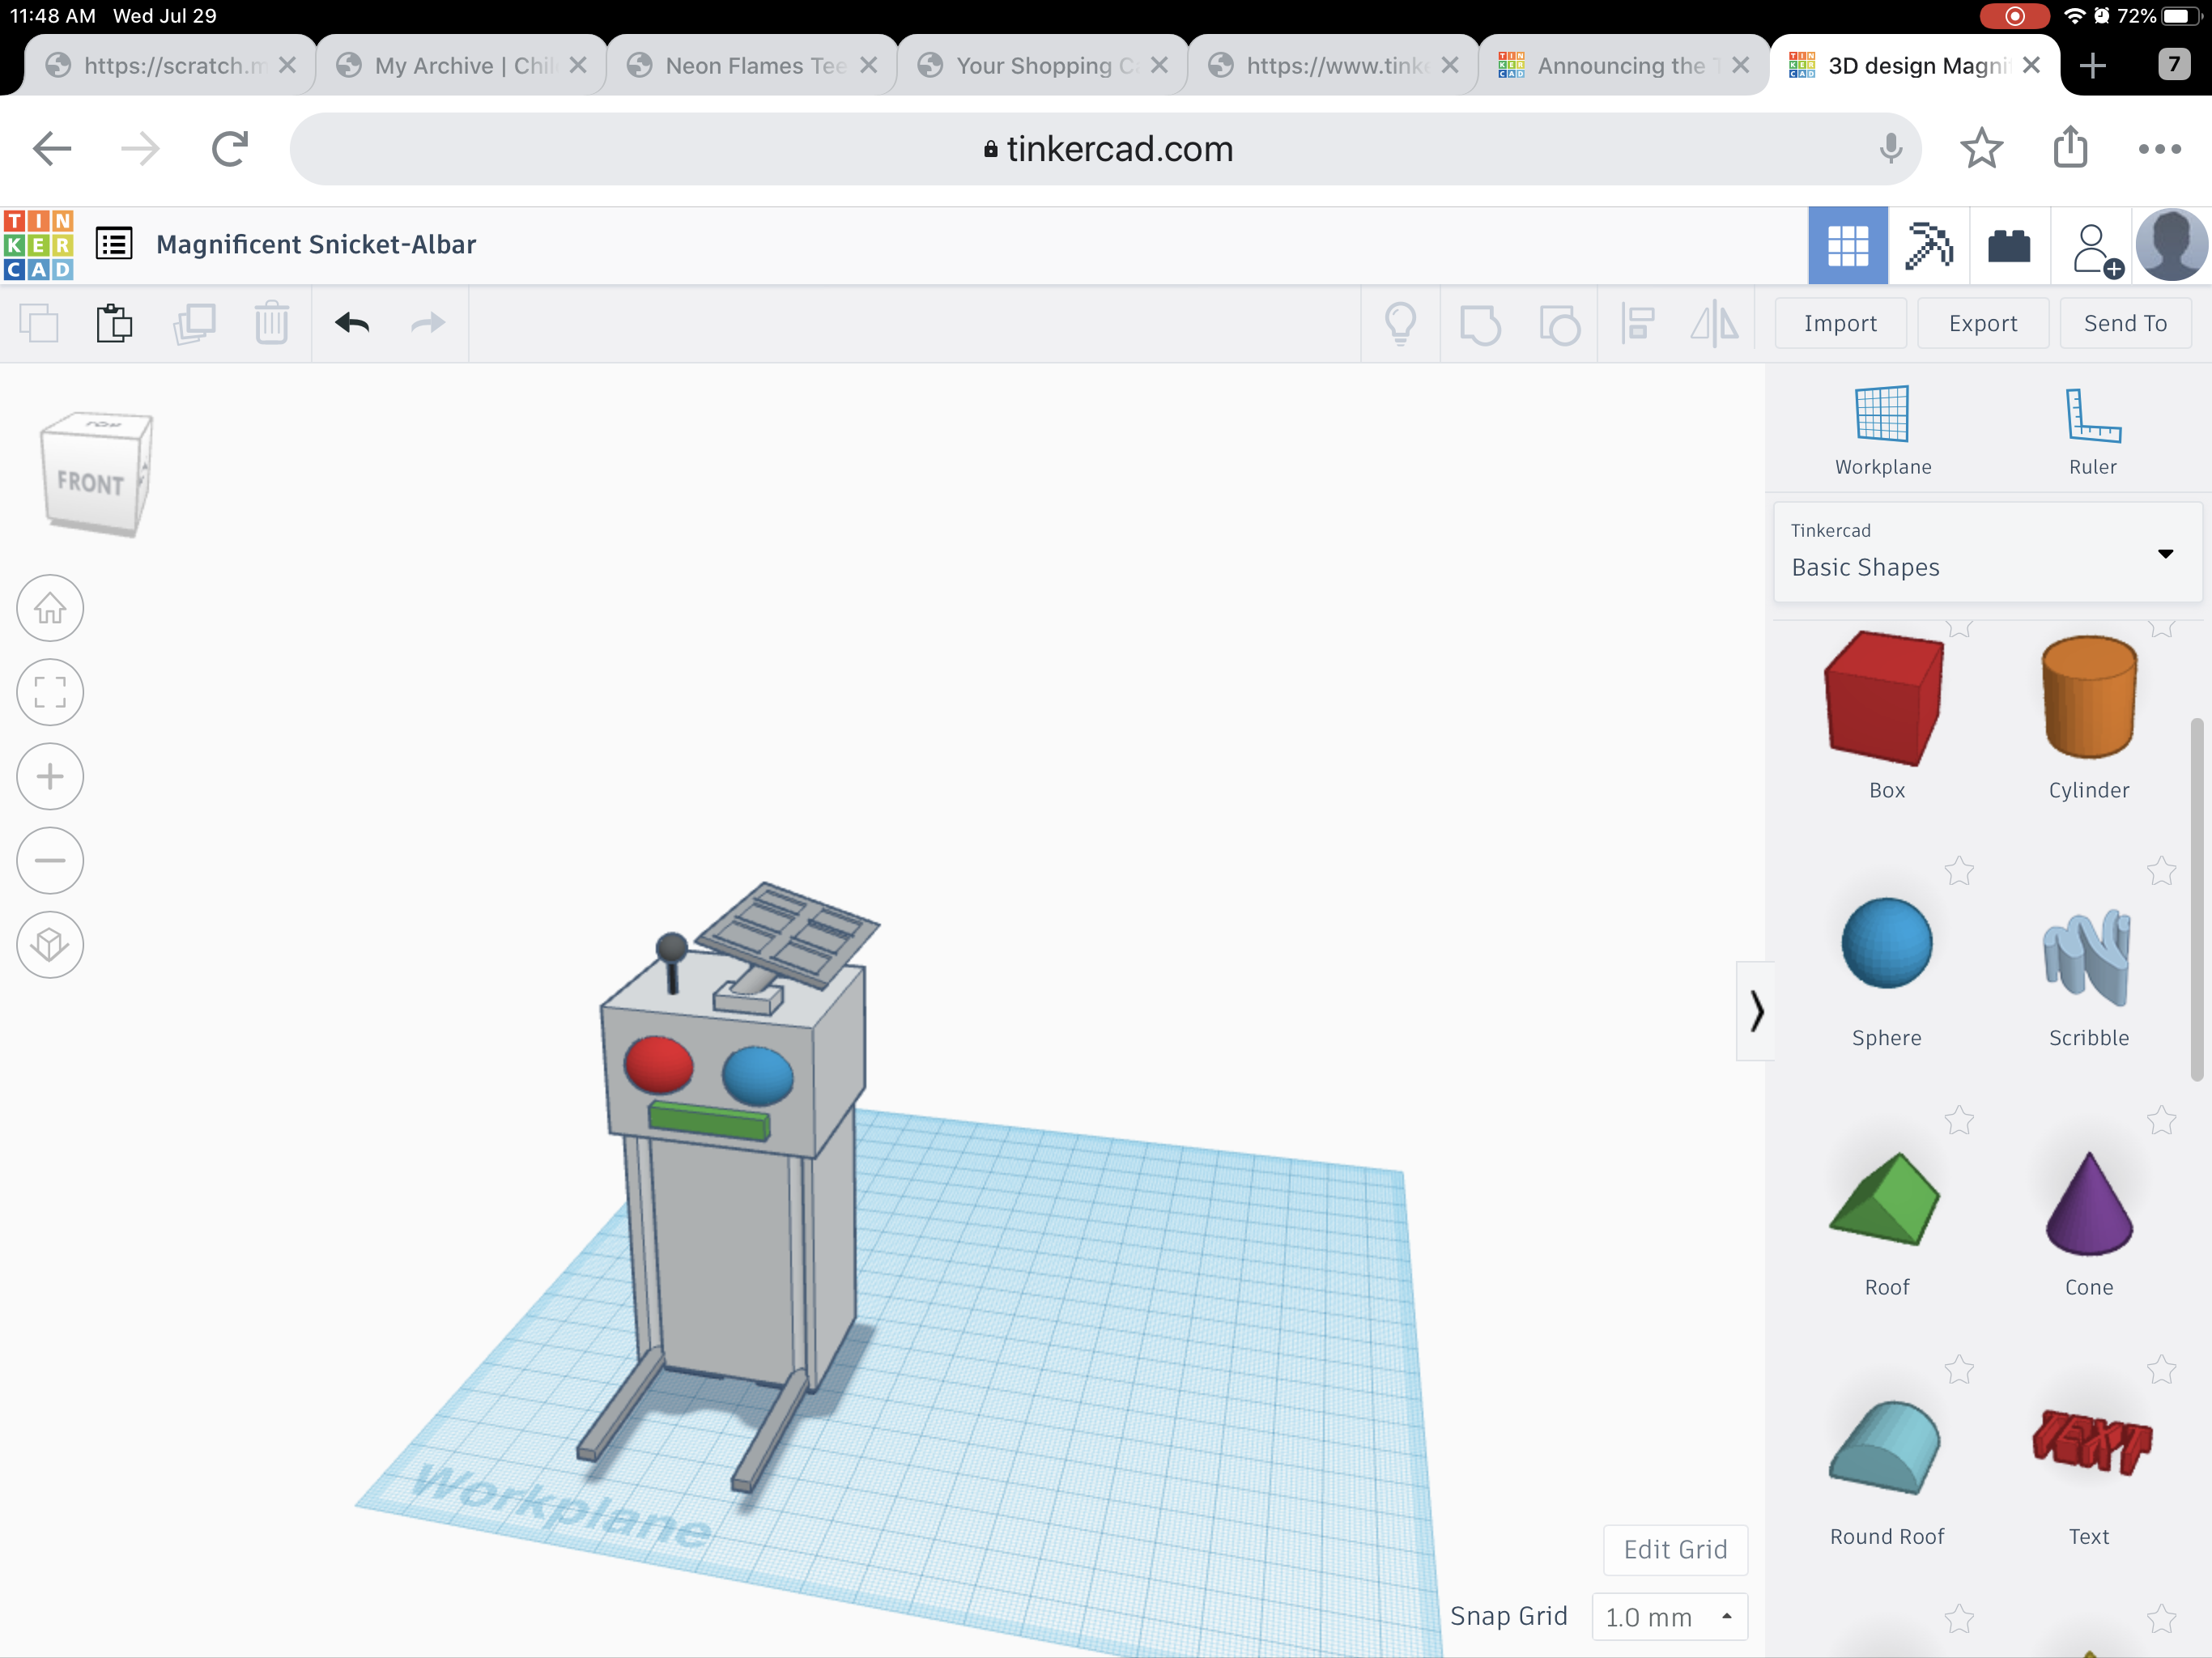Bookmark the page with star icon
This screenshot has height=1658, width=2212.
point(1981,149)
